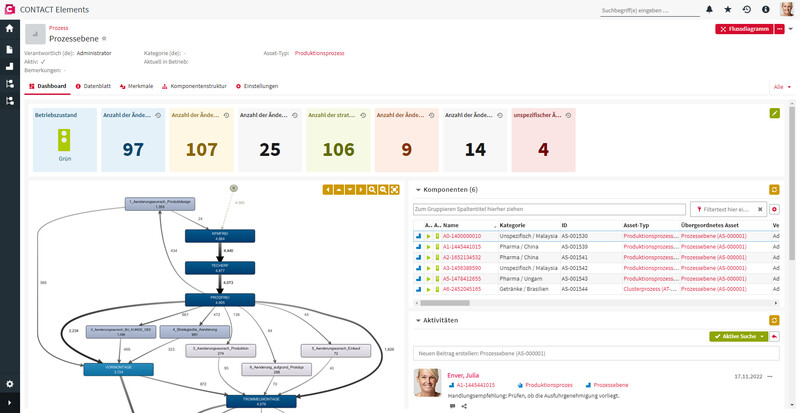Click the Neuen Beitrag erstellen field
Image resolution: width=800 pixels, height=413 pixels.
596,353
